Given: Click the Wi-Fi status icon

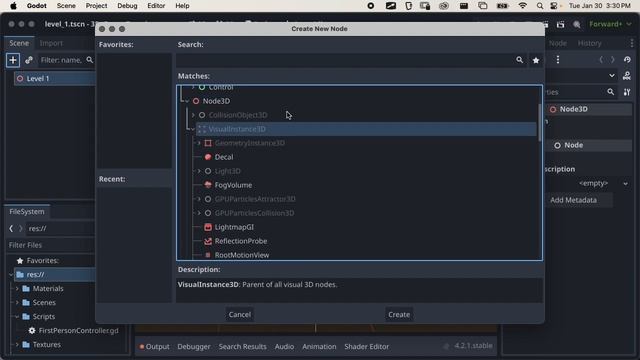Looking at the screenshot, I should (x=522, y=6).
